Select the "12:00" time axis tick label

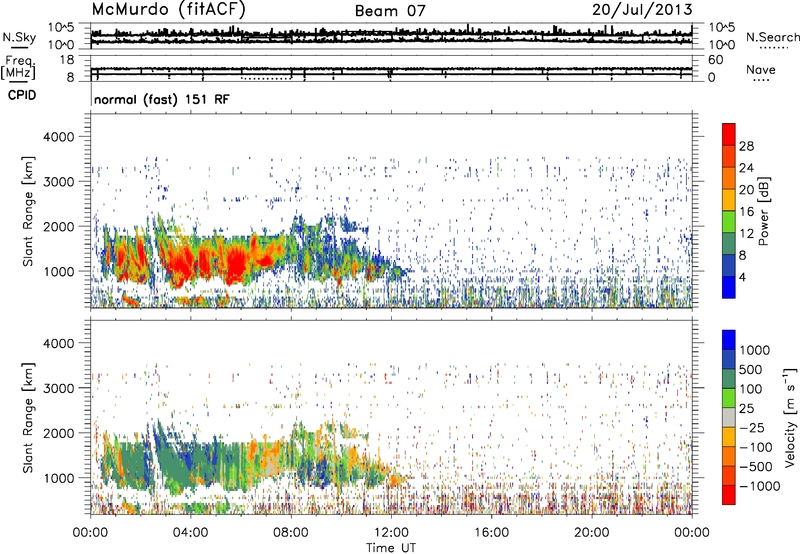tap(391, 533)
